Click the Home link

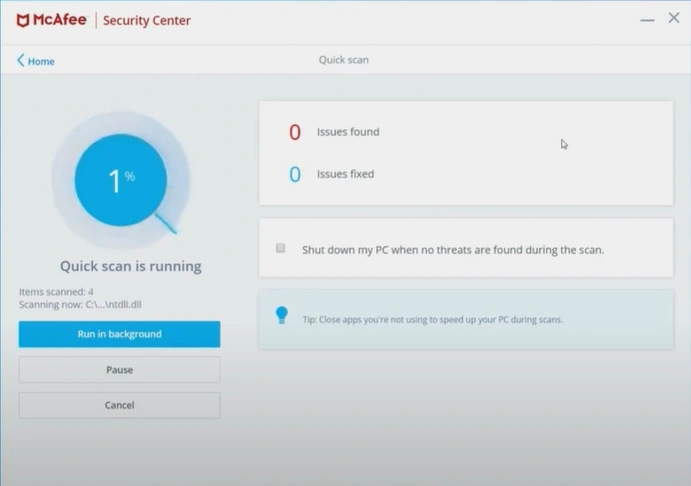[41, 61]
